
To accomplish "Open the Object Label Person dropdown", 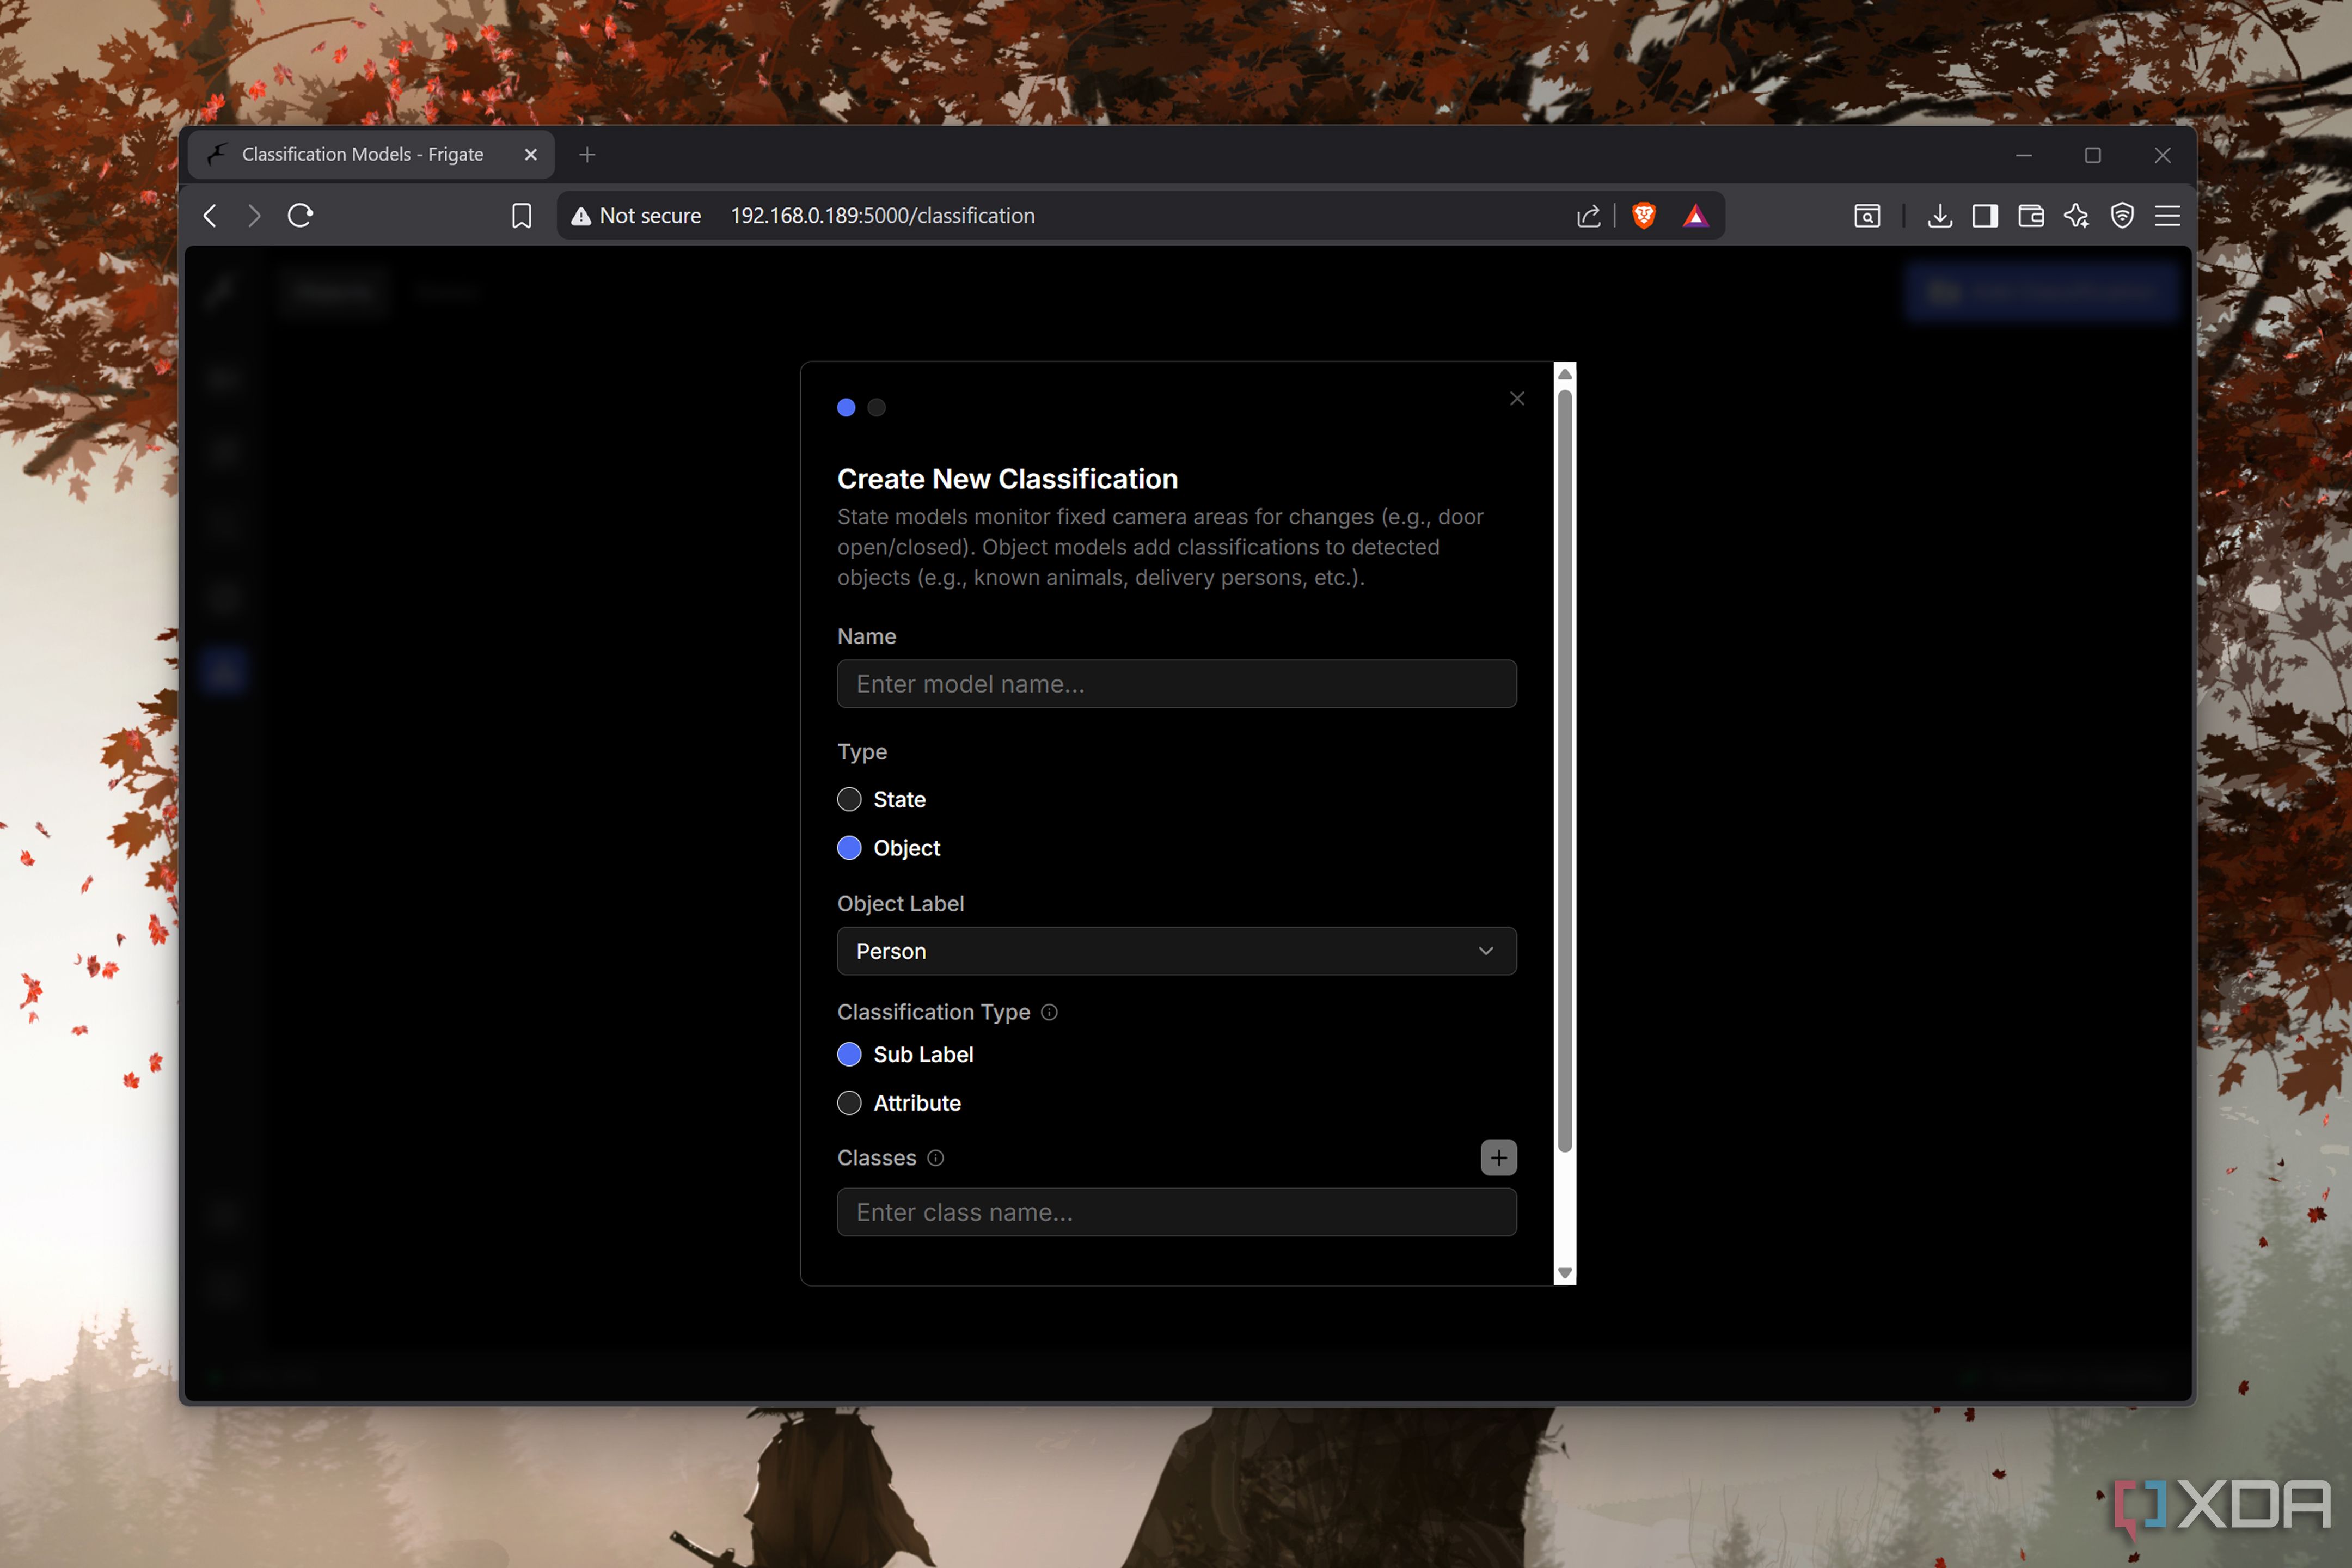I will (x=1176, y=951).
